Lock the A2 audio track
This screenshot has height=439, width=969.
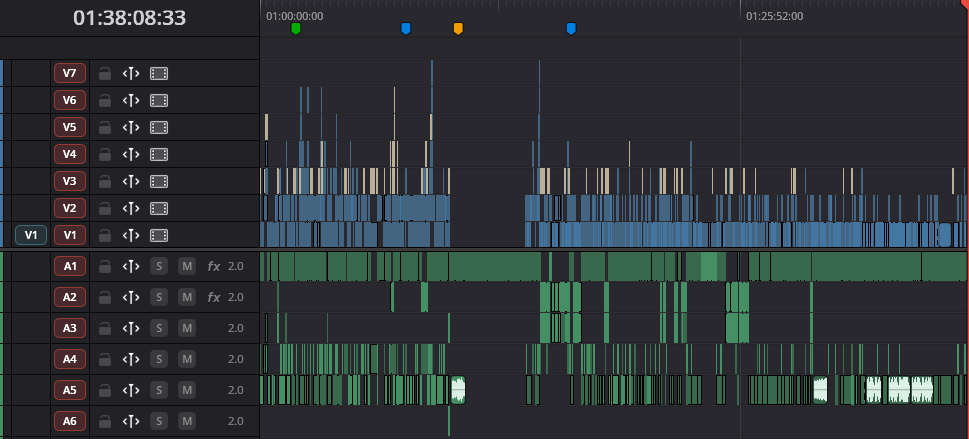click(105, 297)
